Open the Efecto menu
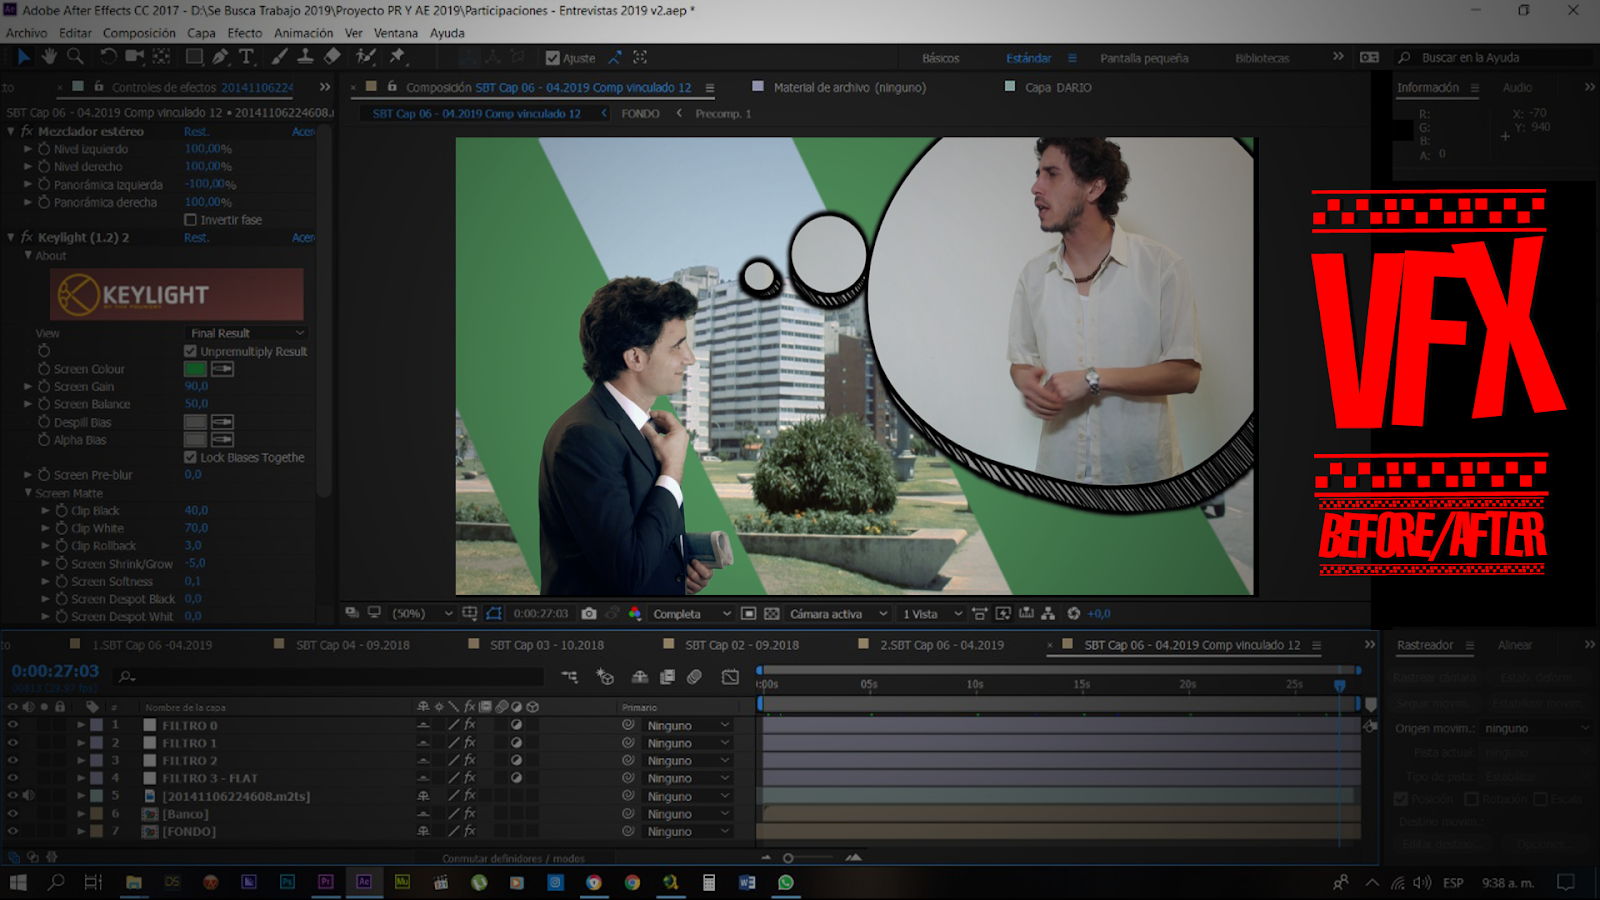The image size is (1600, 900). pos(245,33)
